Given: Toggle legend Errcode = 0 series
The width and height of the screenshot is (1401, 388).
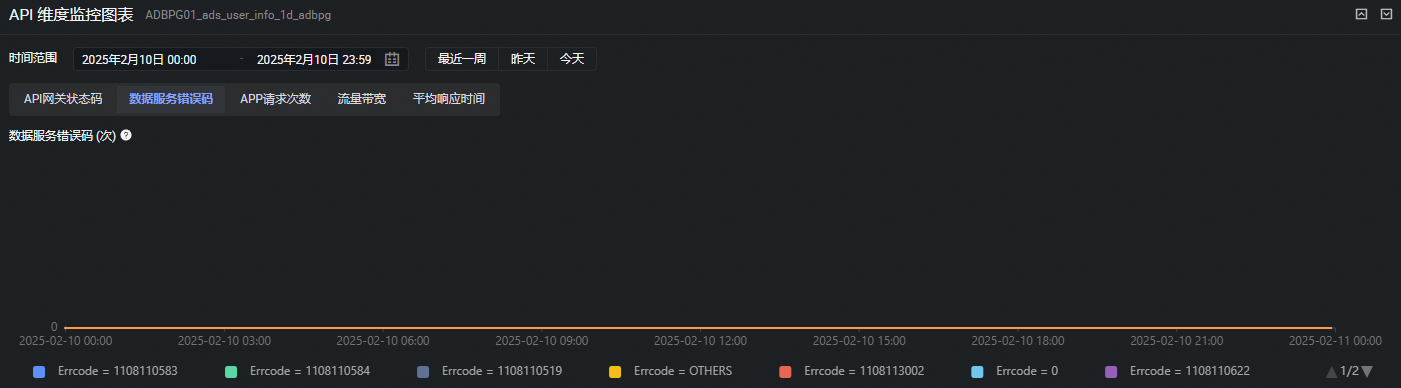Looking at the screenshot, I should (1014, 371).
